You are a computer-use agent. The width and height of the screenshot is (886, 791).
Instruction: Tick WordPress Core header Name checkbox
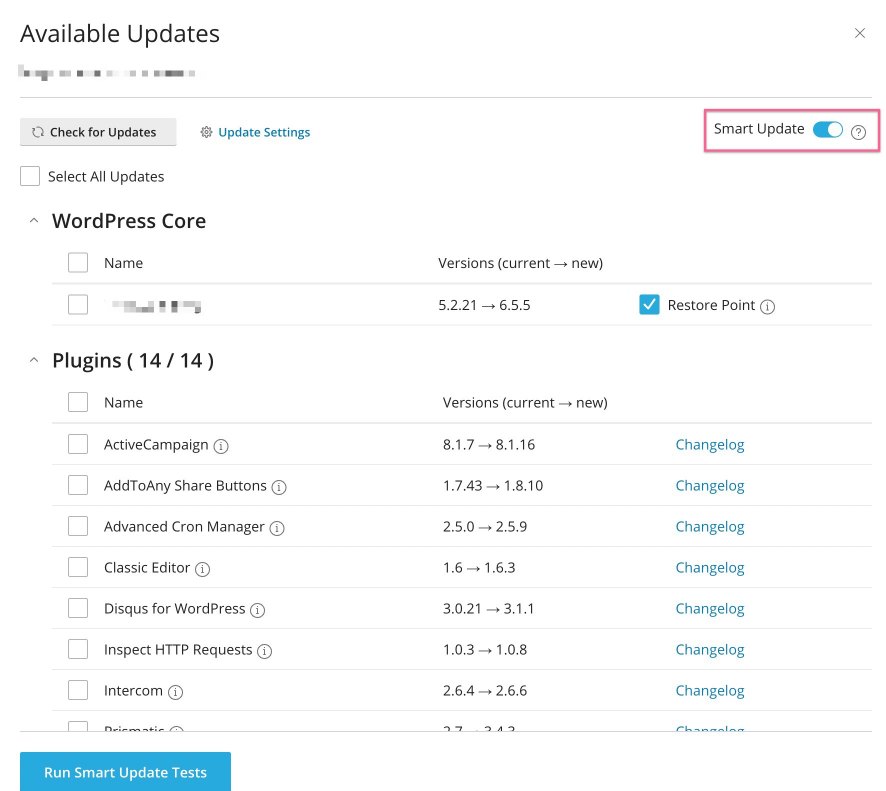(78, 263)
